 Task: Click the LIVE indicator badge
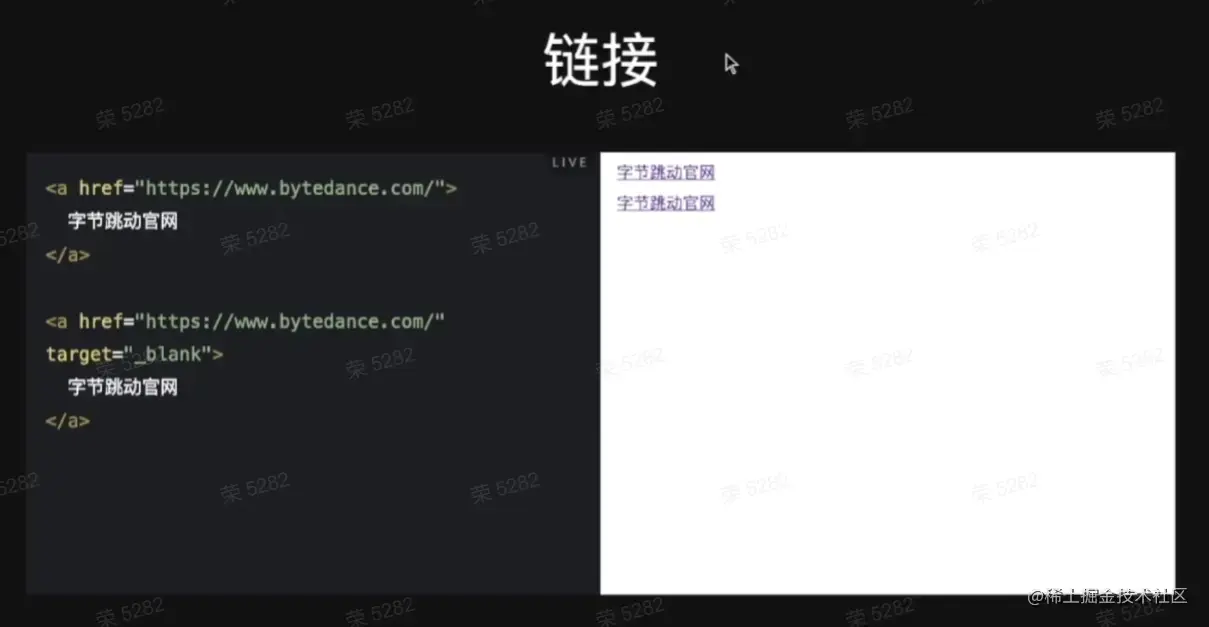[568, 162]
